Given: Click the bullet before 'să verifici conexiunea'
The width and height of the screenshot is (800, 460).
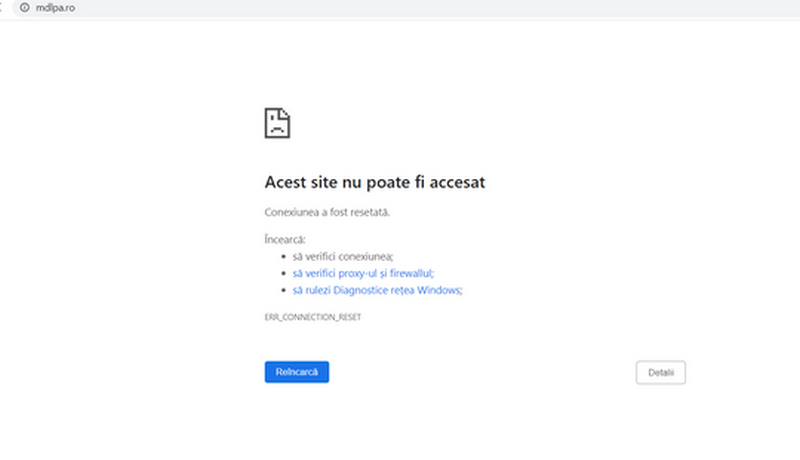Looking at the screenshot, I should click(284, 256).
